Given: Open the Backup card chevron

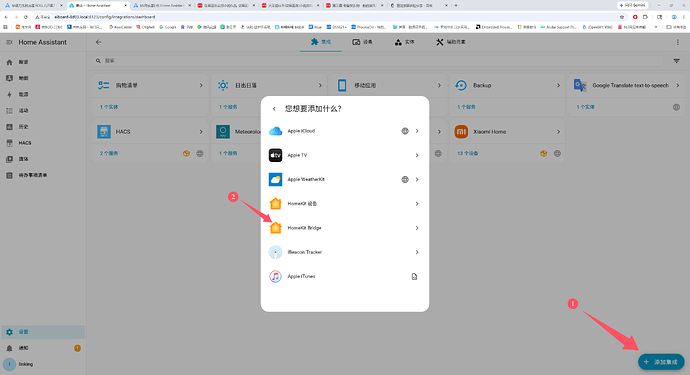Looking at the screenshot, I should [558, 85].
